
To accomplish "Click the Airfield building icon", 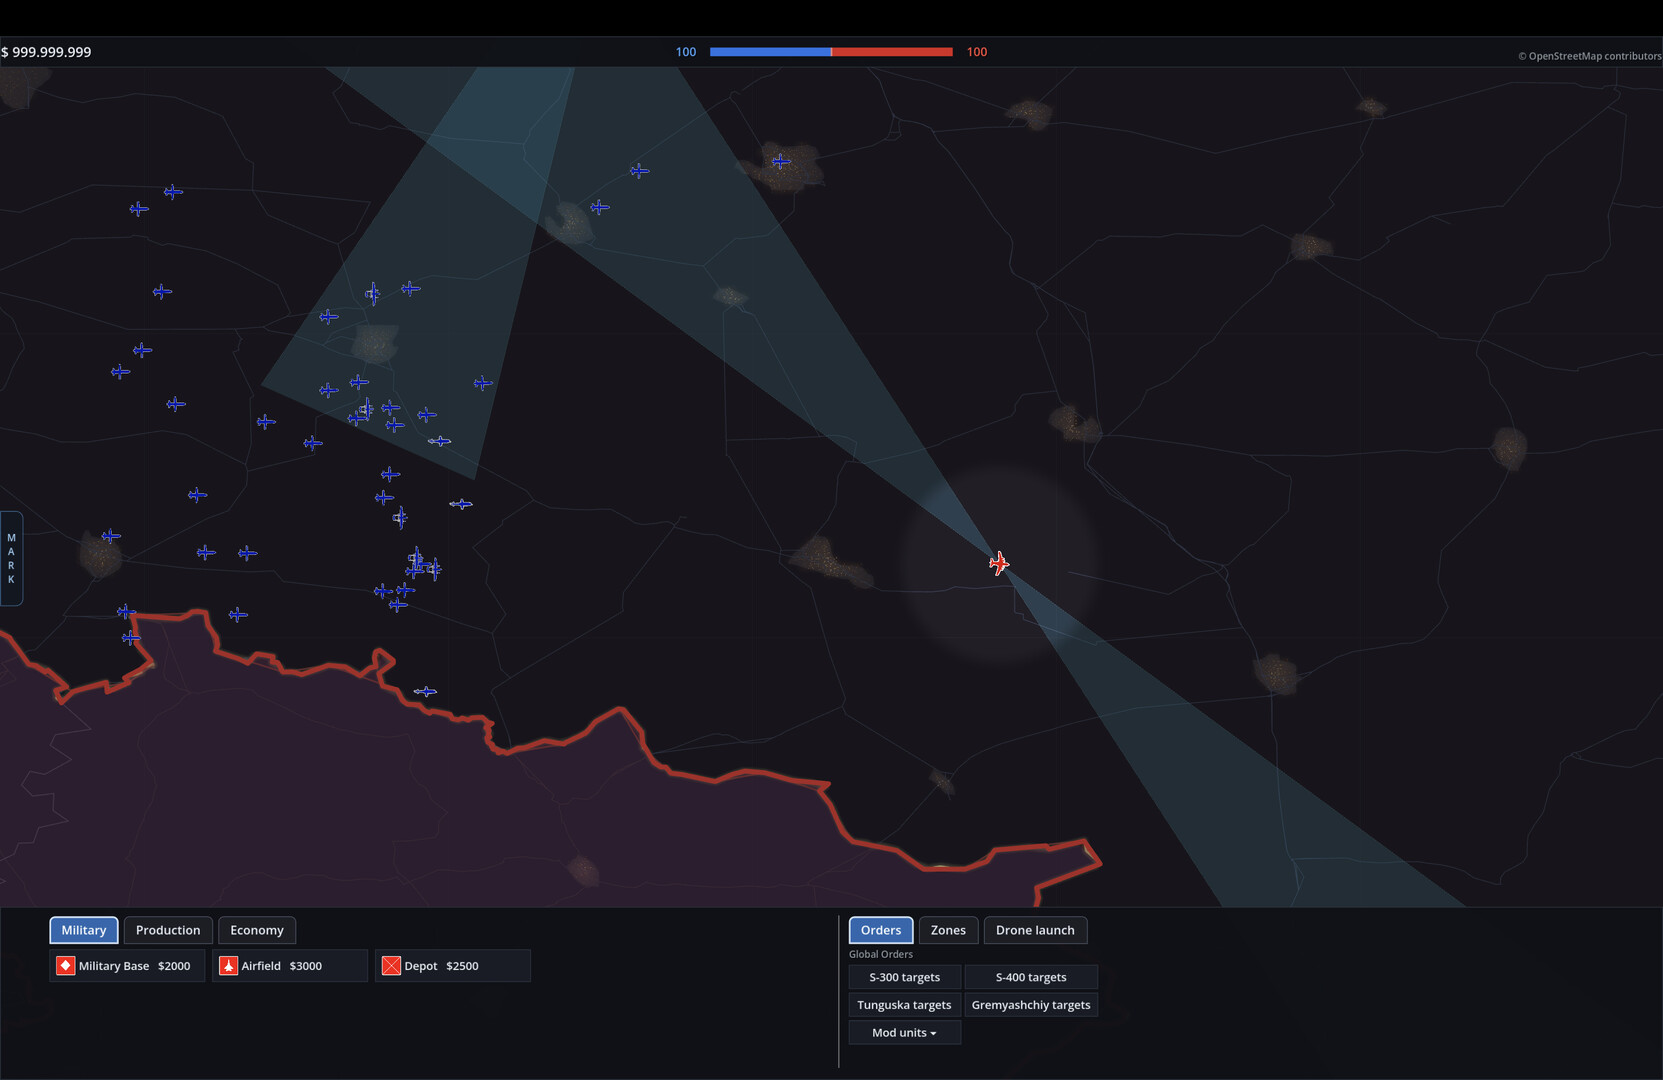I will 228,966.
